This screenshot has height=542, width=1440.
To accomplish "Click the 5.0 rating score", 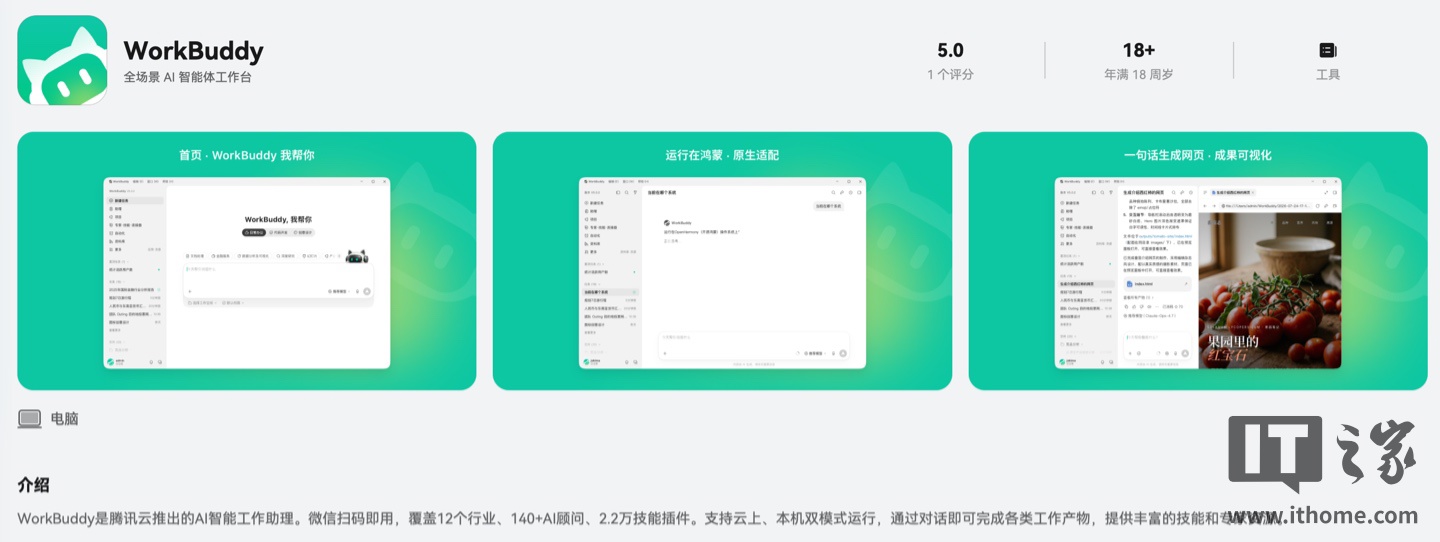I will click(x=950, y=50).
